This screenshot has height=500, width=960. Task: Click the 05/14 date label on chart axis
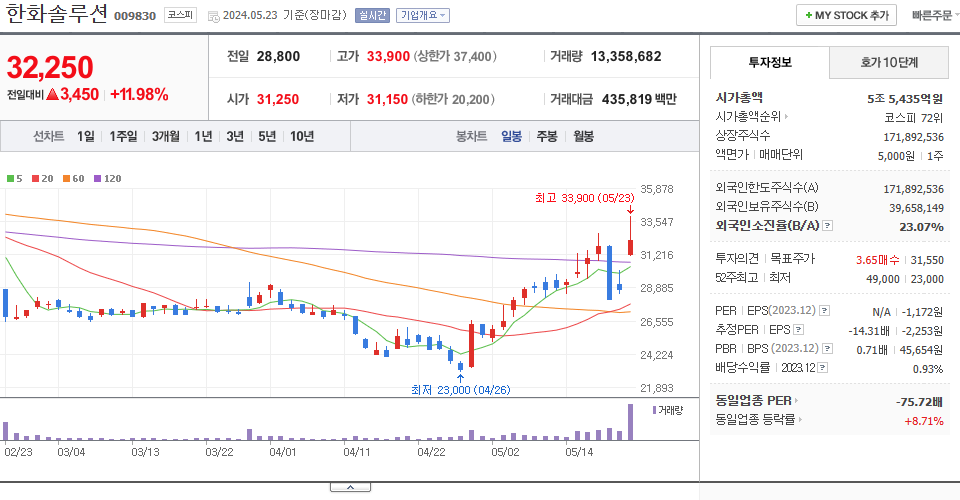[x=579, y=452]
